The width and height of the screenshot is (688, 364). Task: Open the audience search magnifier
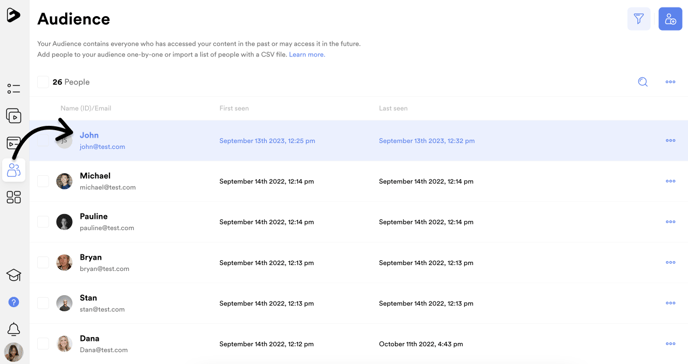(x=643, y=82)
